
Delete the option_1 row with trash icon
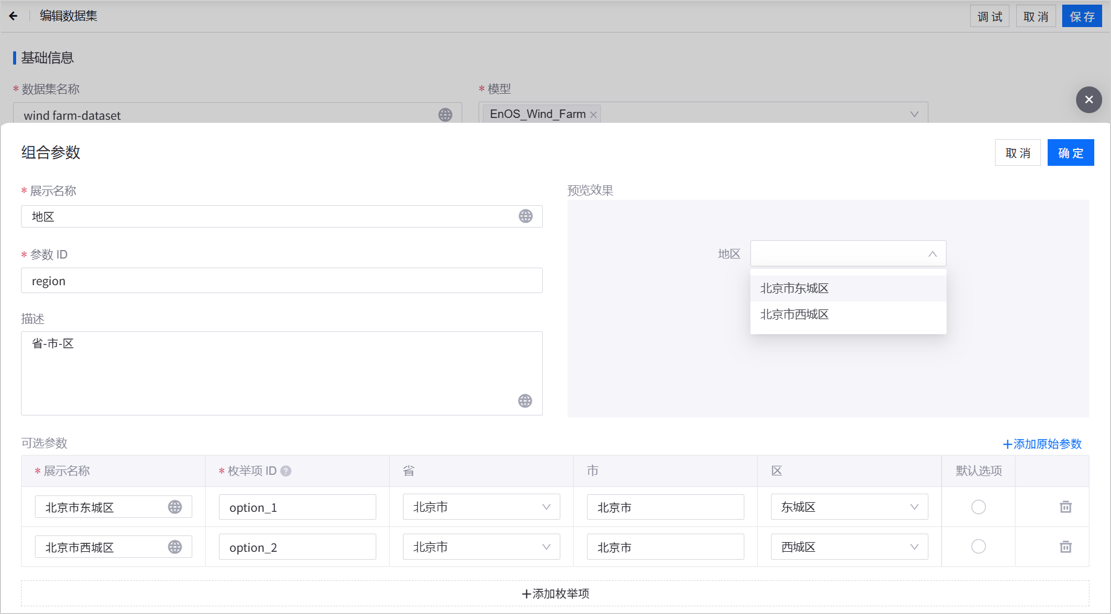(1065, 507)
